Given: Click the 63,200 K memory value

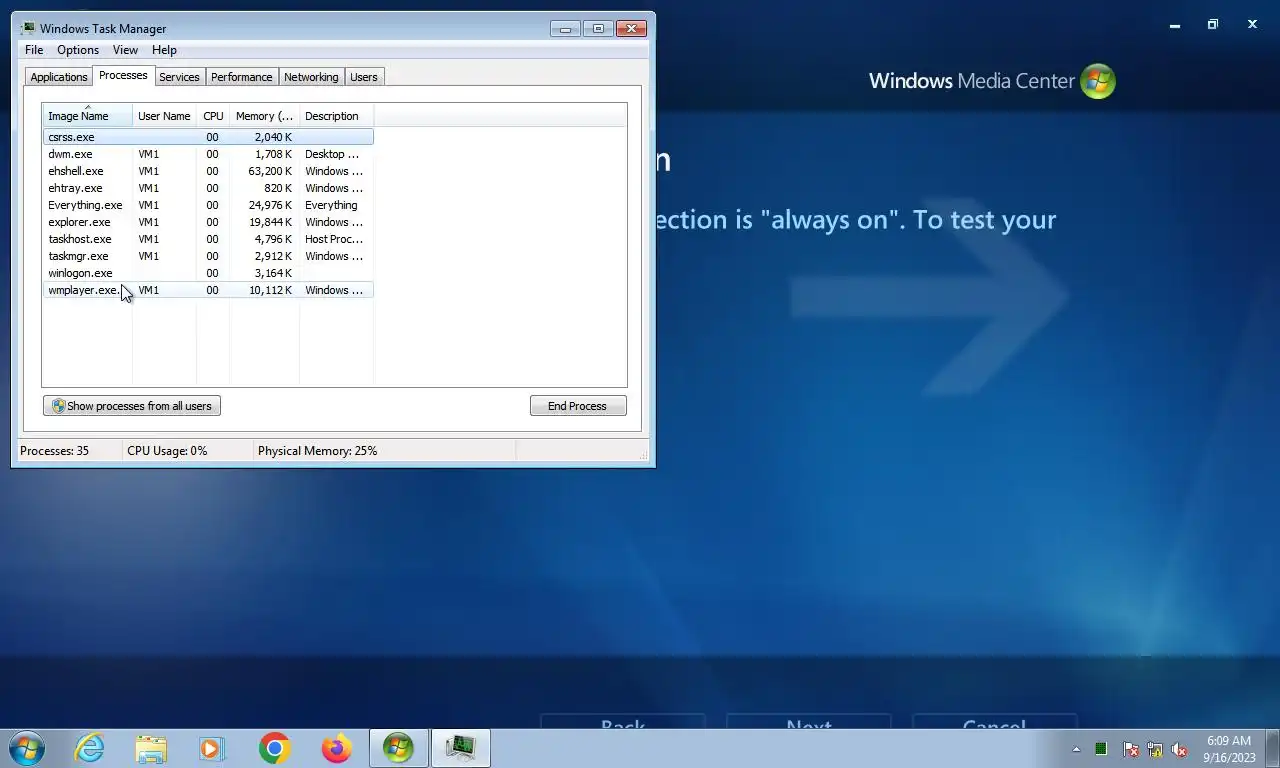Looking at the screenshot, I should 270,171.
